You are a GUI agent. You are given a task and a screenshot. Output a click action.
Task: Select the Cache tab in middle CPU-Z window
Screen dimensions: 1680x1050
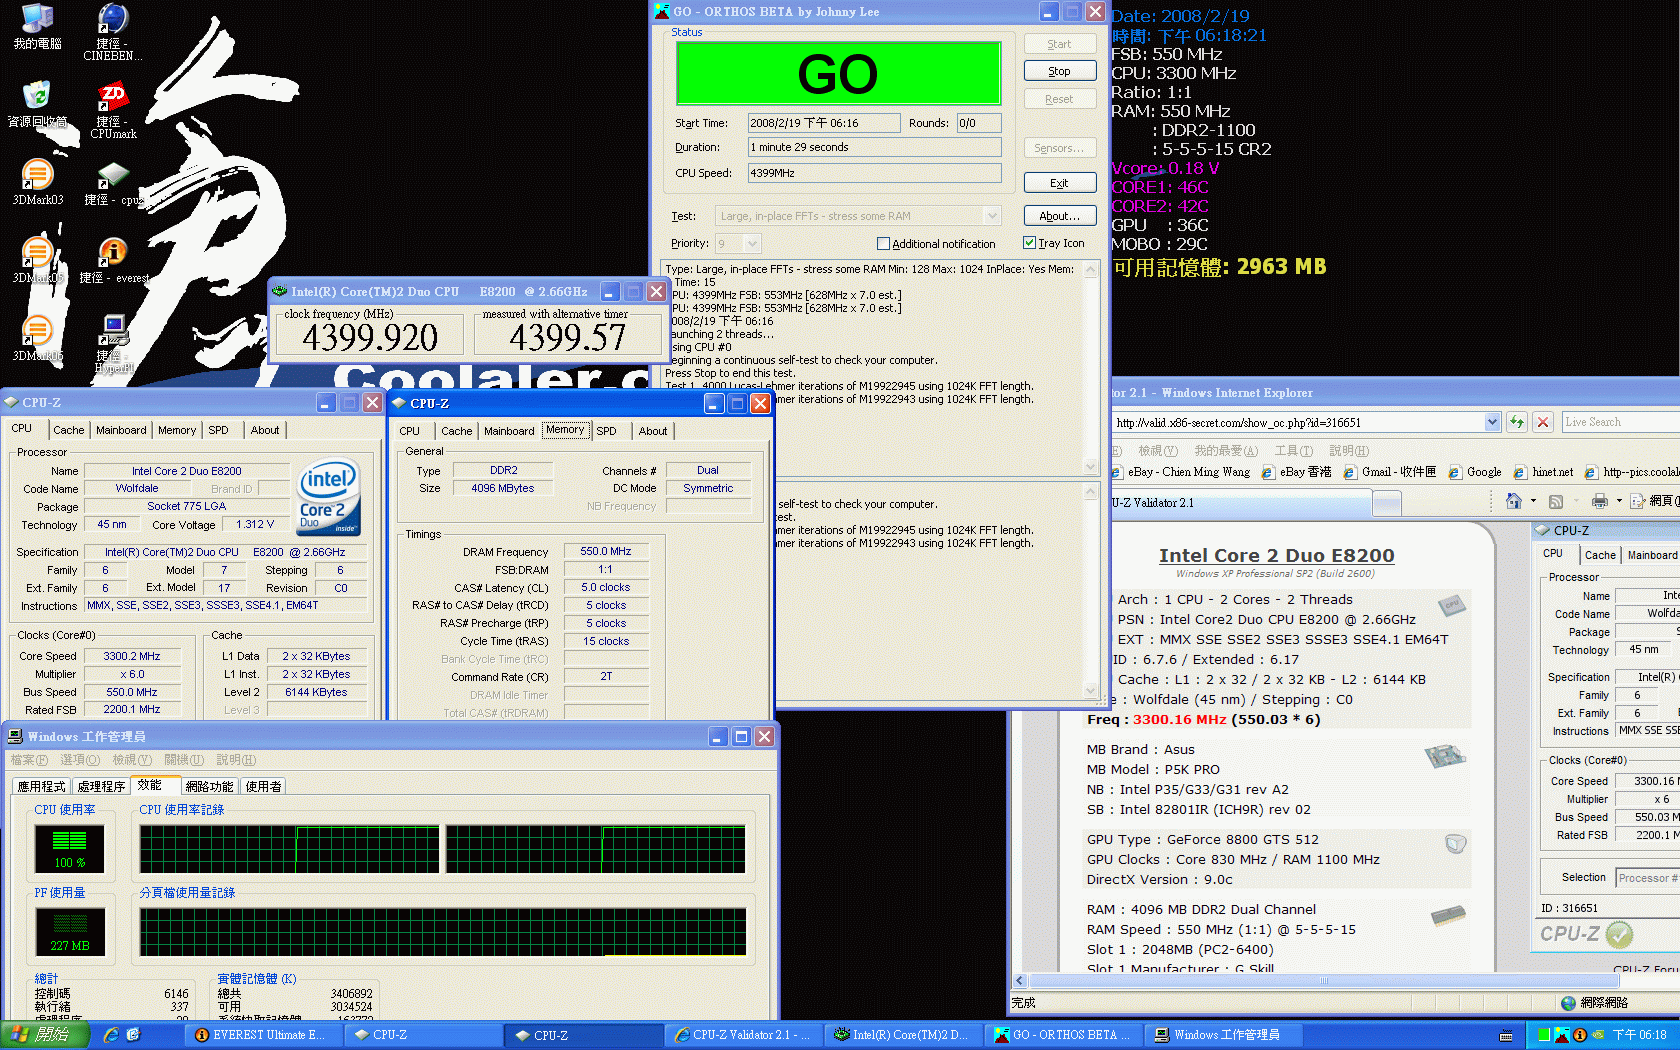pos(457,431)
